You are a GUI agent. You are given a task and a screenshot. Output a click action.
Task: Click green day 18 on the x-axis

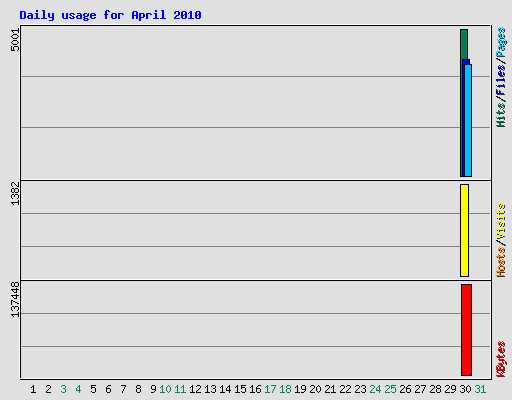(x=285, y=389)
